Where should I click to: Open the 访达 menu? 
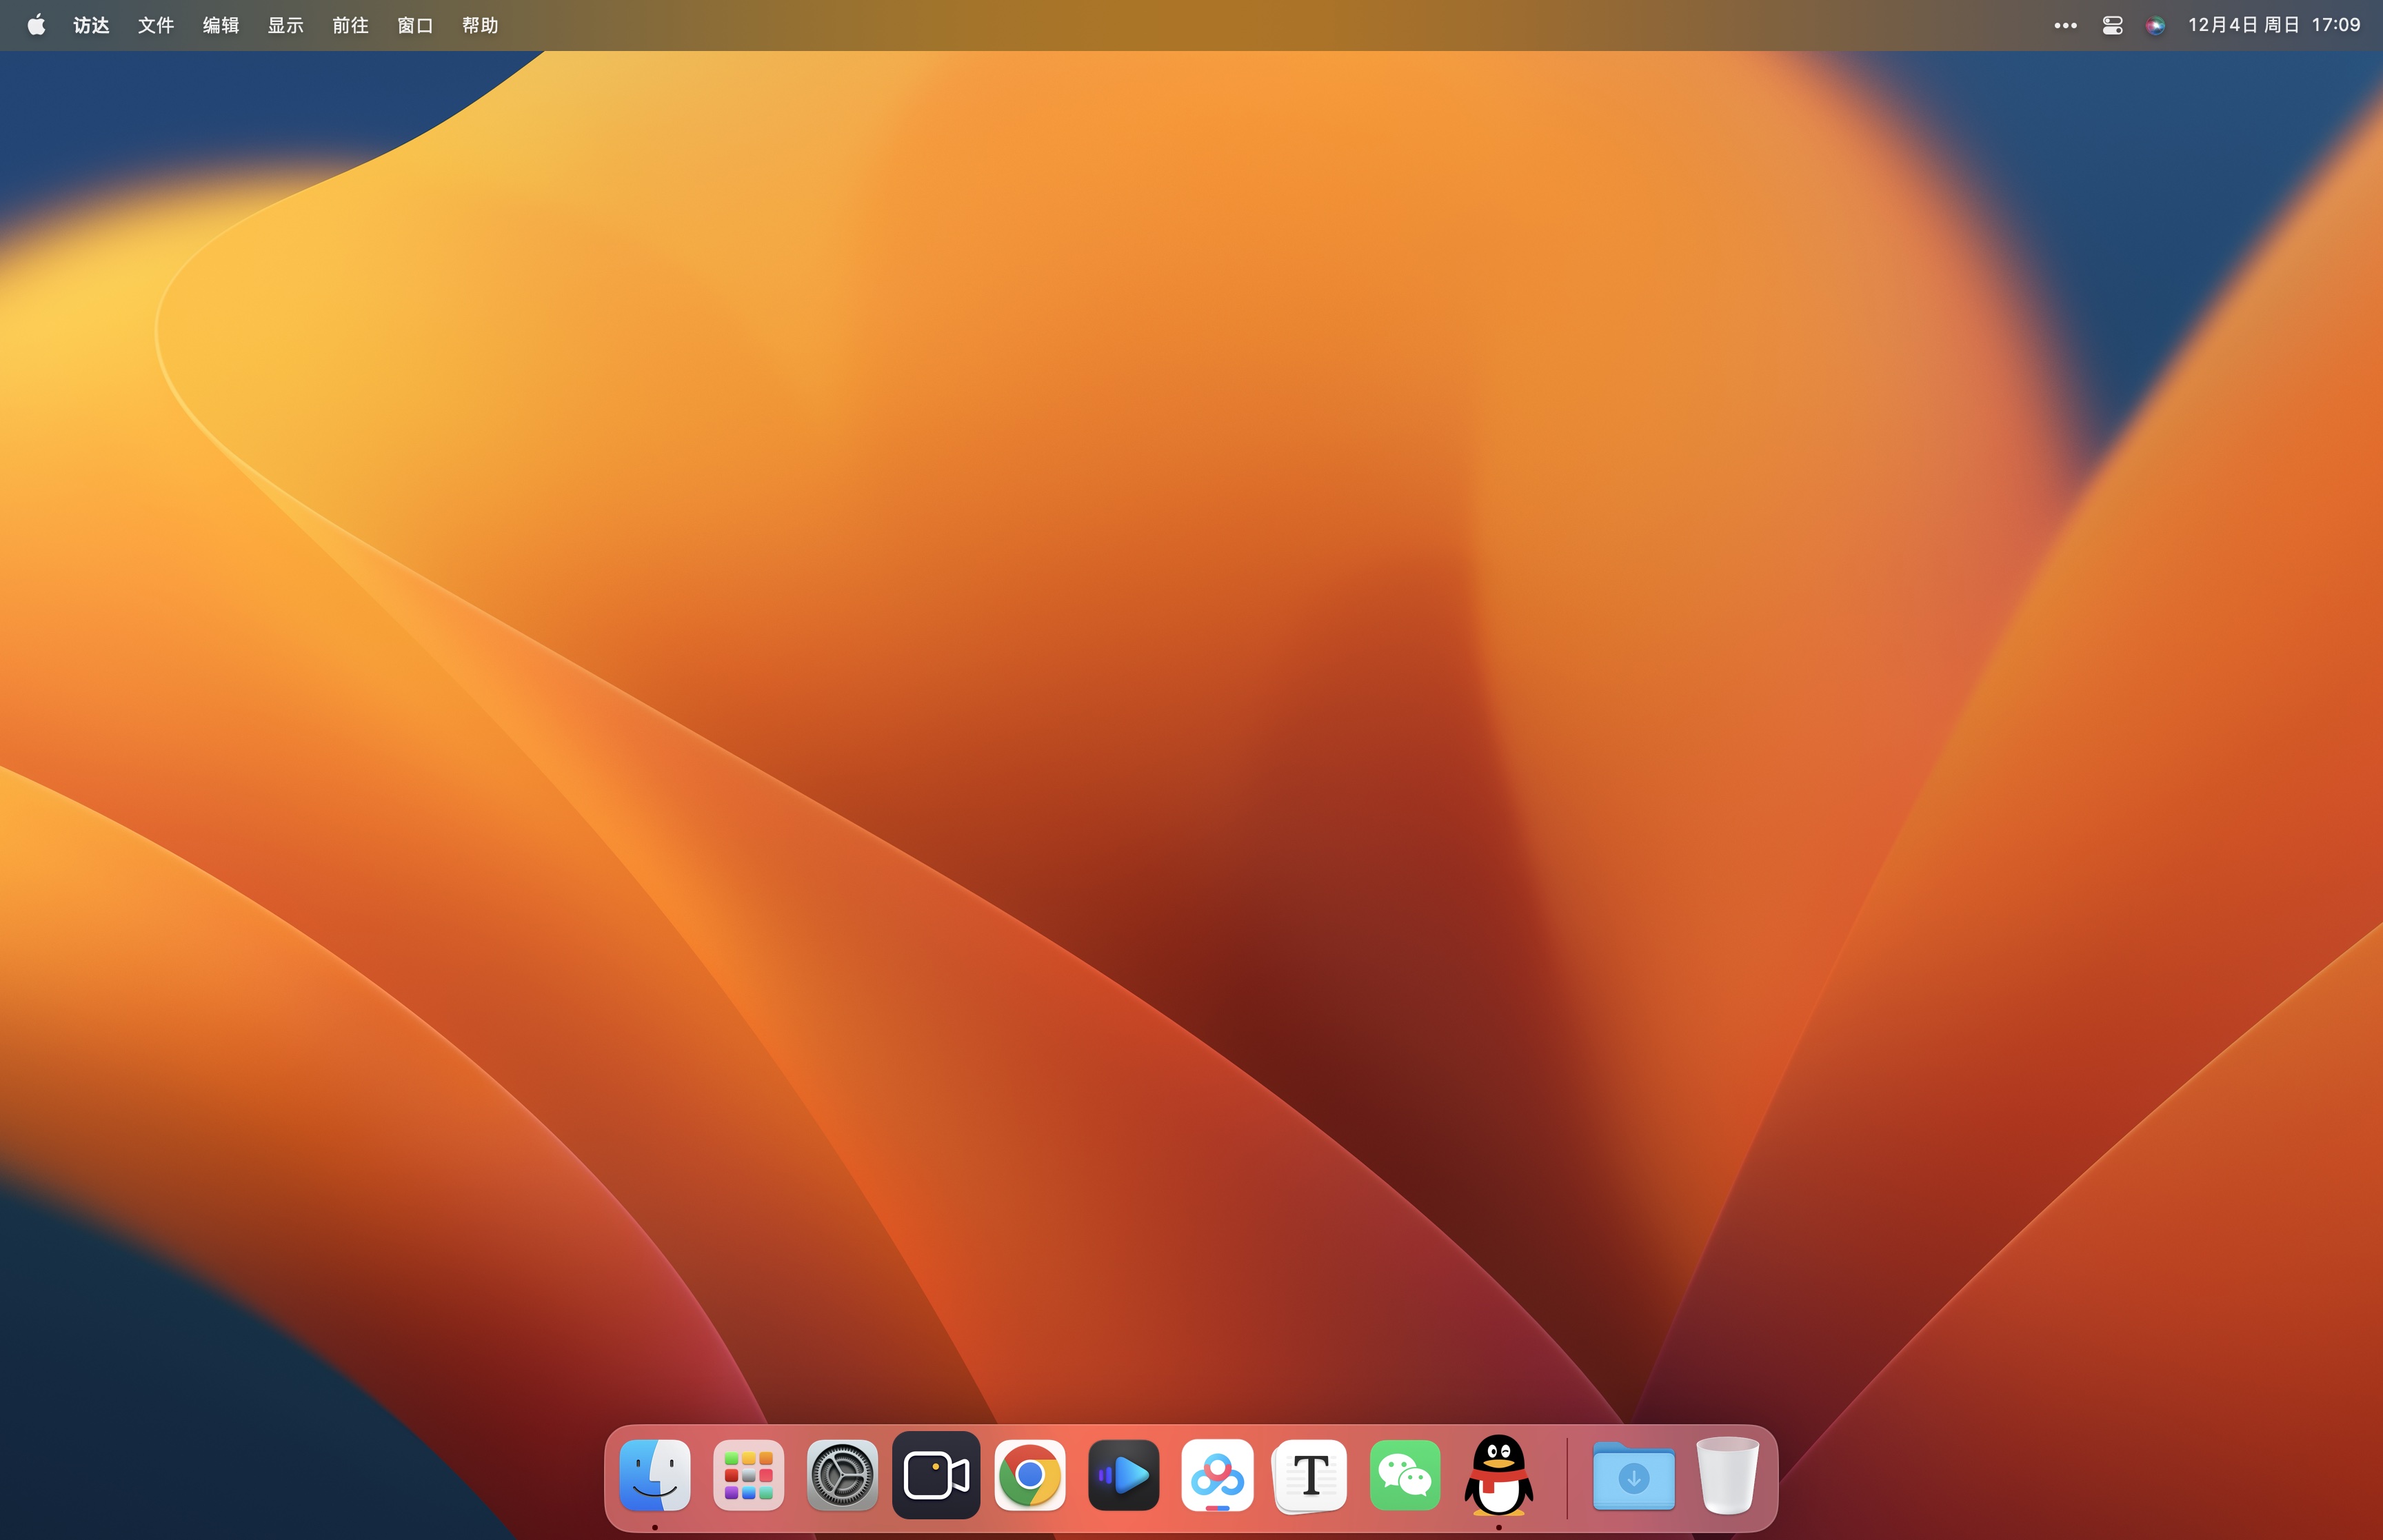[x=91, y=25]
